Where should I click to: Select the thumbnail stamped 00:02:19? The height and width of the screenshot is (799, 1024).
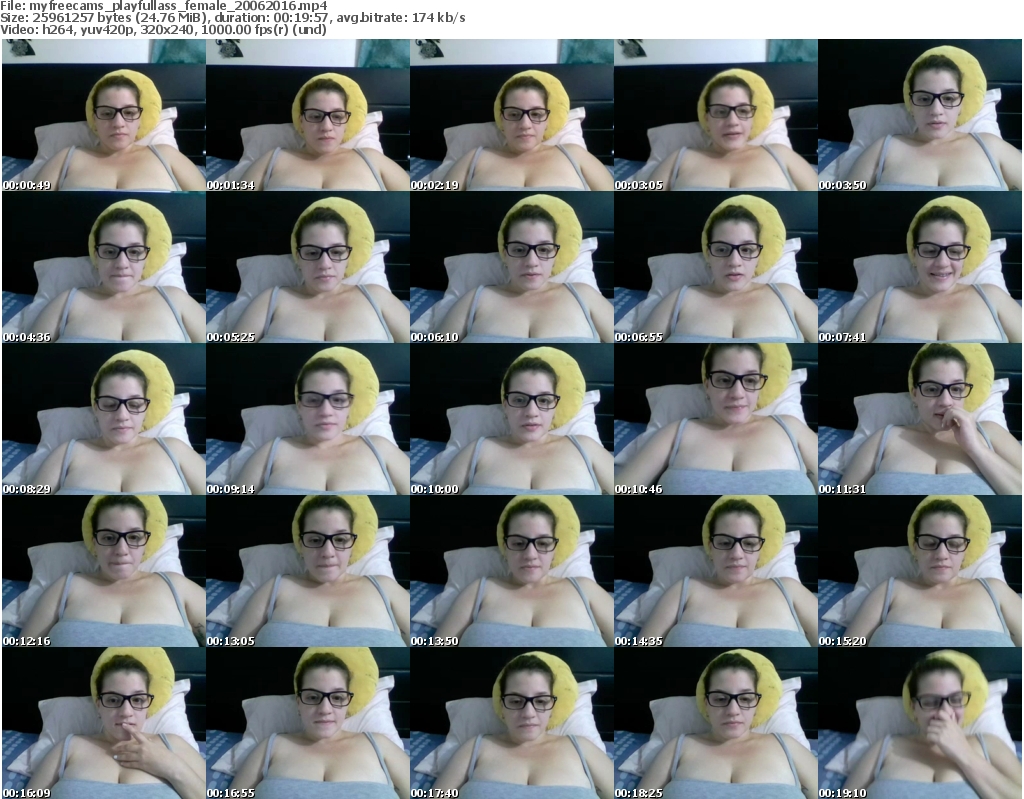[x=511, y=115]
